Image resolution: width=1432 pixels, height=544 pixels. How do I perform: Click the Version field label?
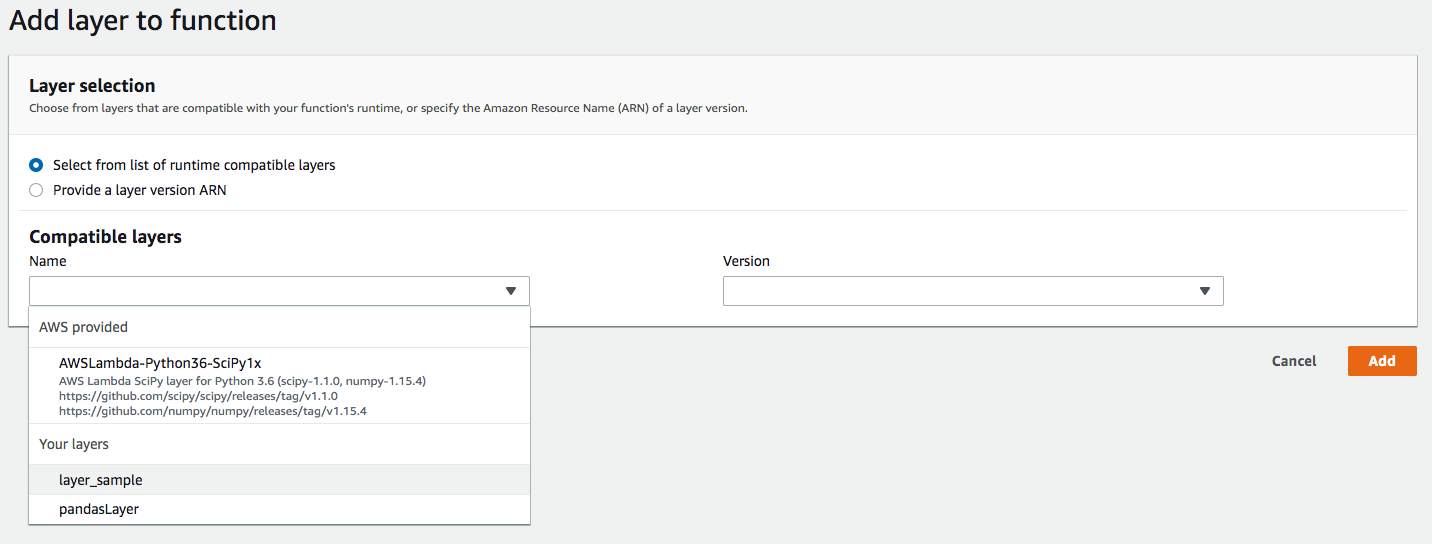(x=746, y=261)
